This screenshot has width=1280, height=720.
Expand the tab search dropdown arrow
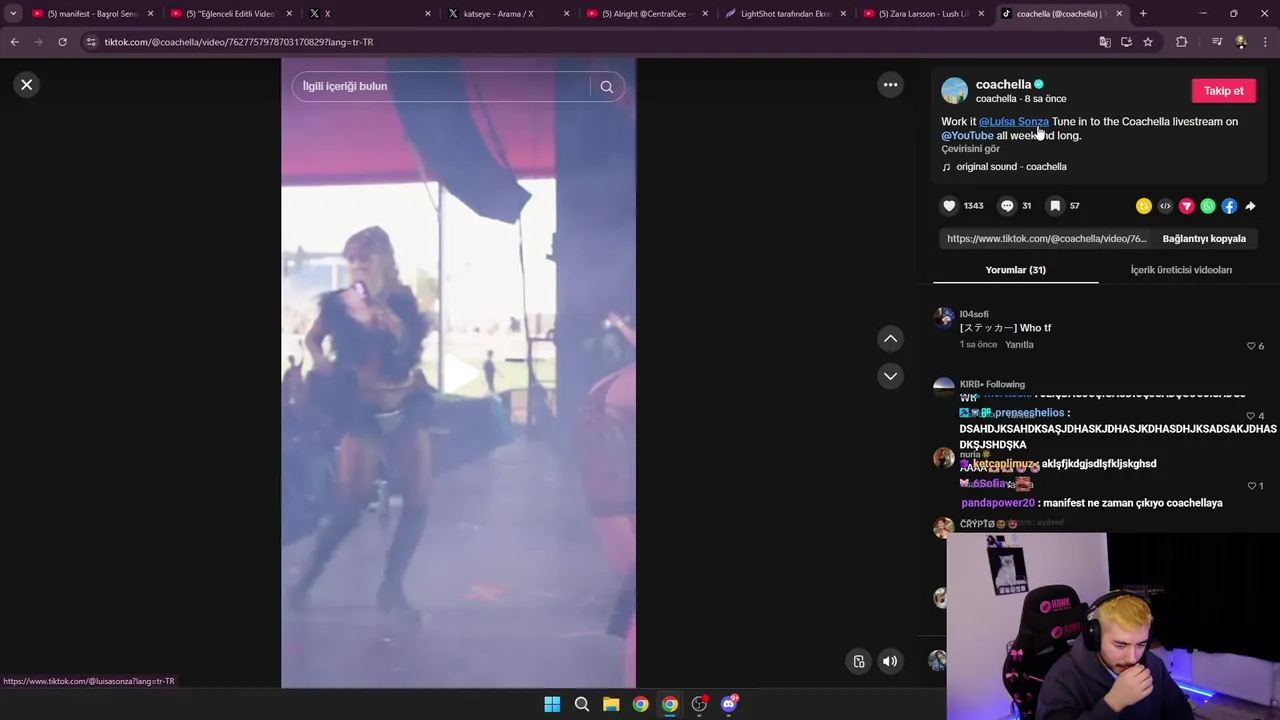[x=13, y=14]
